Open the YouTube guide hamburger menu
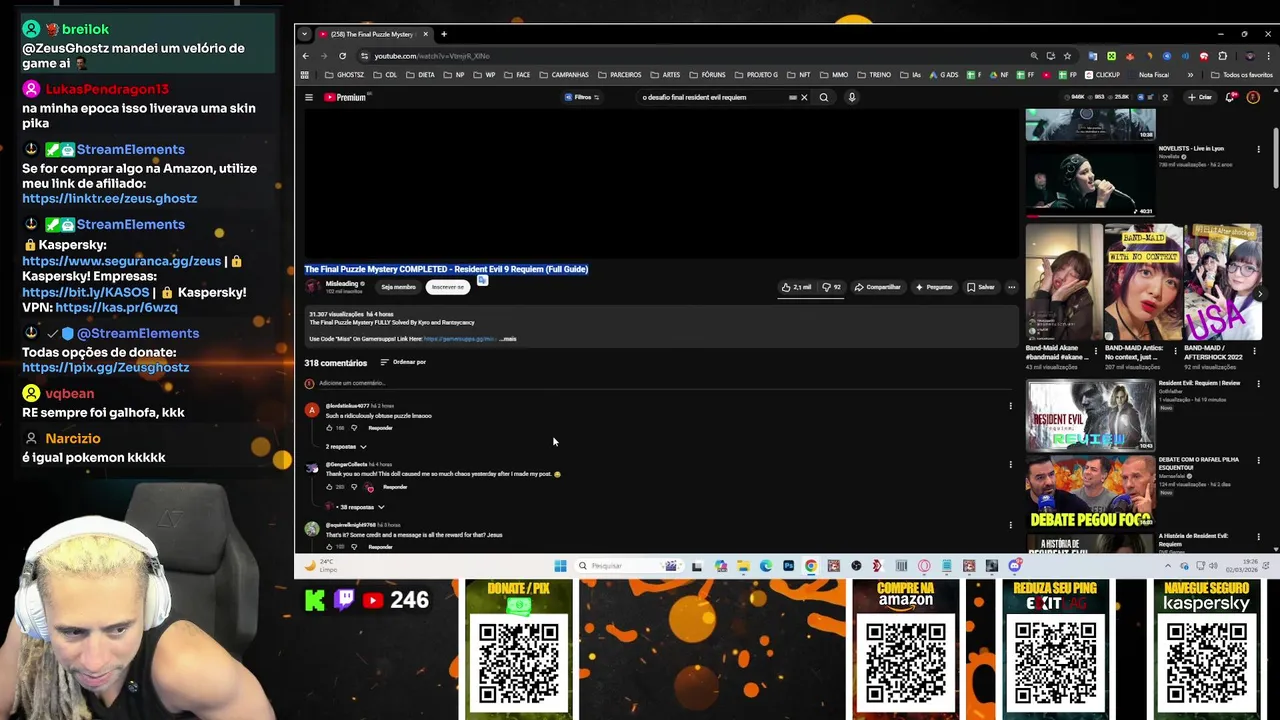This screenshot has height=720, width=1280. [309, 97]
